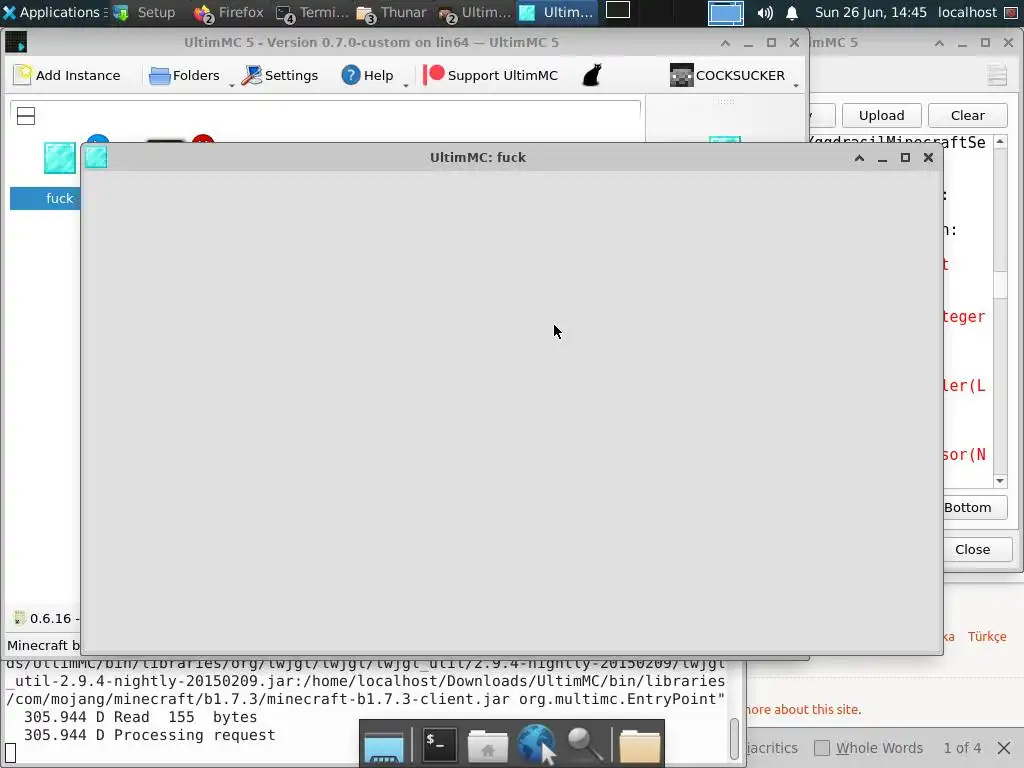Open the tan folder icon in the dock
This screenshot has width=1024, height=768.
click(x=640, y=746)
